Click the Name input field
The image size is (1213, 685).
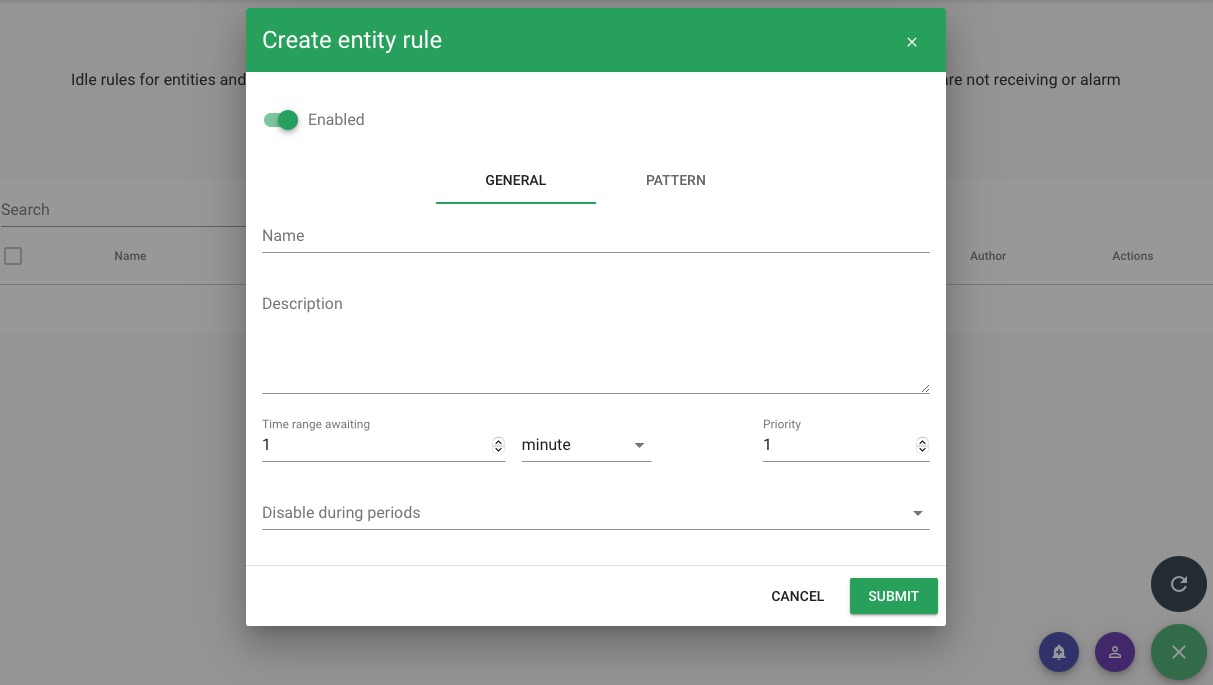point(595,236)
